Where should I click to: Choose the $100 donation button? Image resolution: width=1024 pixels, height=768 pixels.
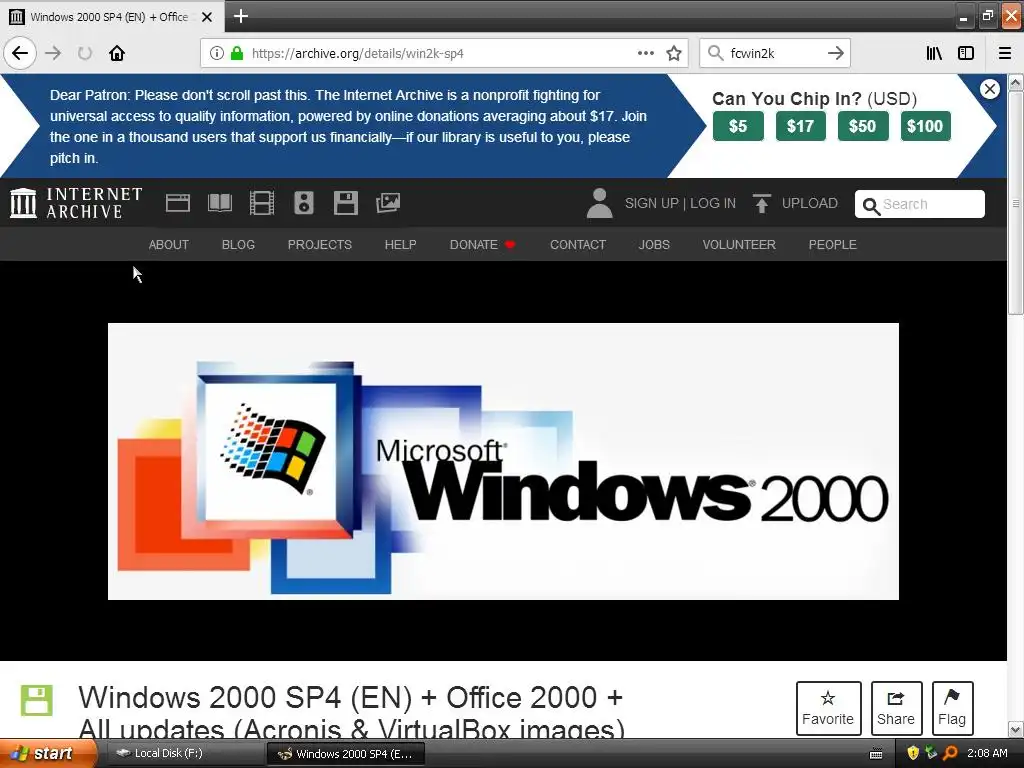pos(925,126)
